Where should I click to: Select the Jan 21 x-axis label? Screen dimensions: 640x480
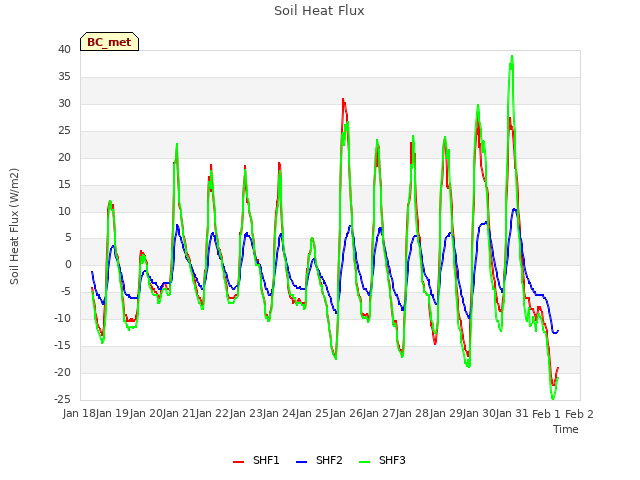click(x=179, y=413)
